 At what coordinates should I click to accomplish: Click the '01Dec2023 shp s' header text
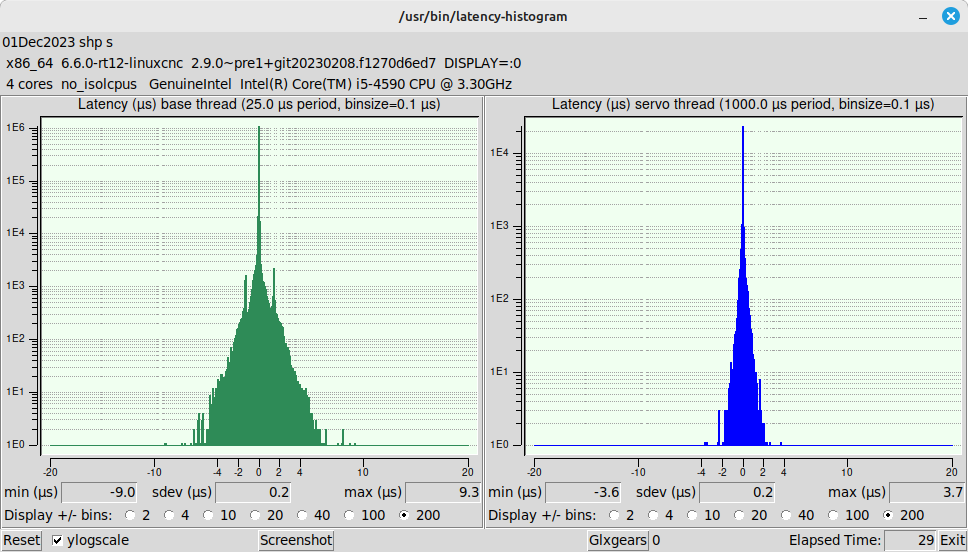click(x=57, y=43)
